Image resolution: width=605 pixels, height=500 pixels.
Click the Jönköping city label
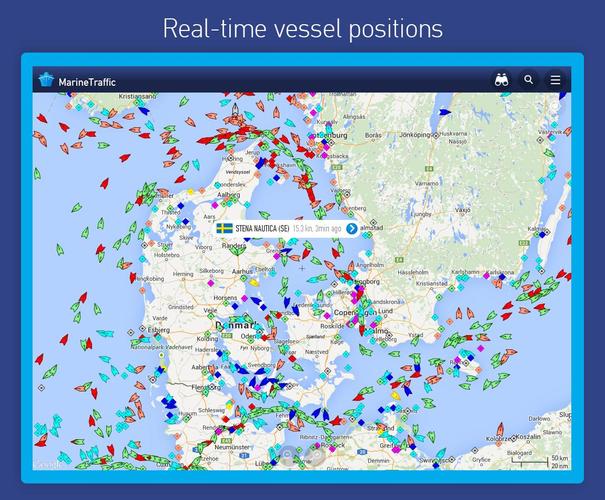(415, 135)
